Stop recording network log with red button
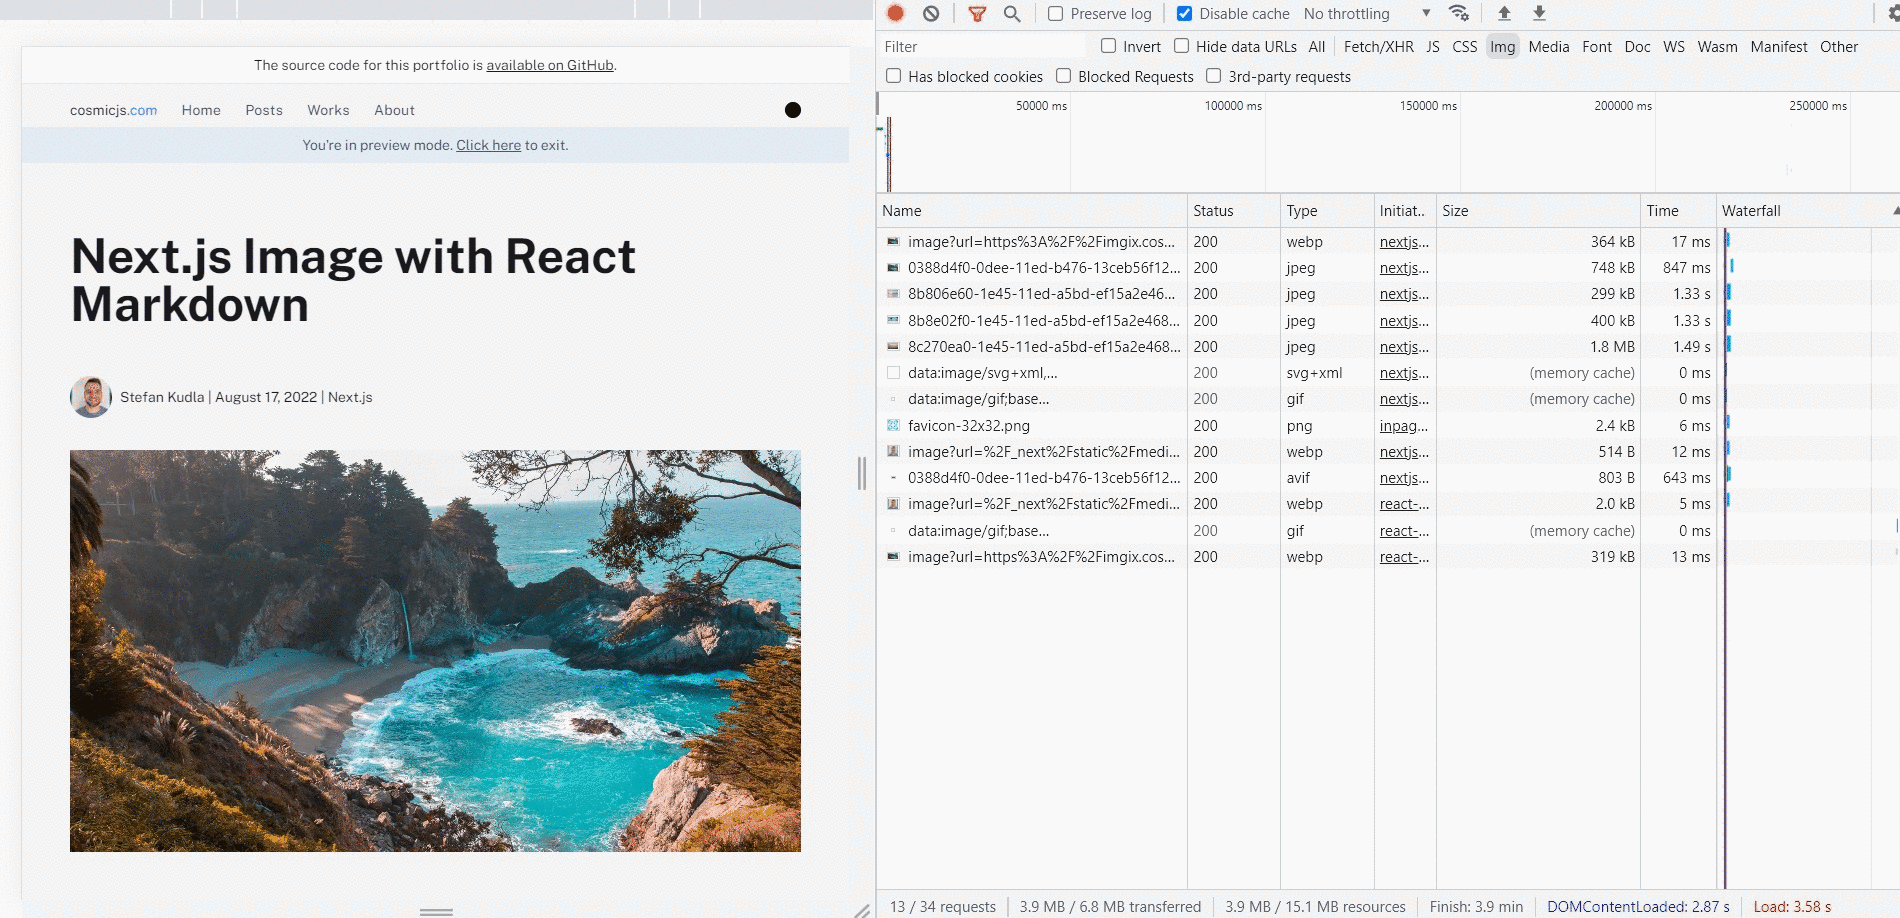 pyautogui.click(x=896, y=13)
